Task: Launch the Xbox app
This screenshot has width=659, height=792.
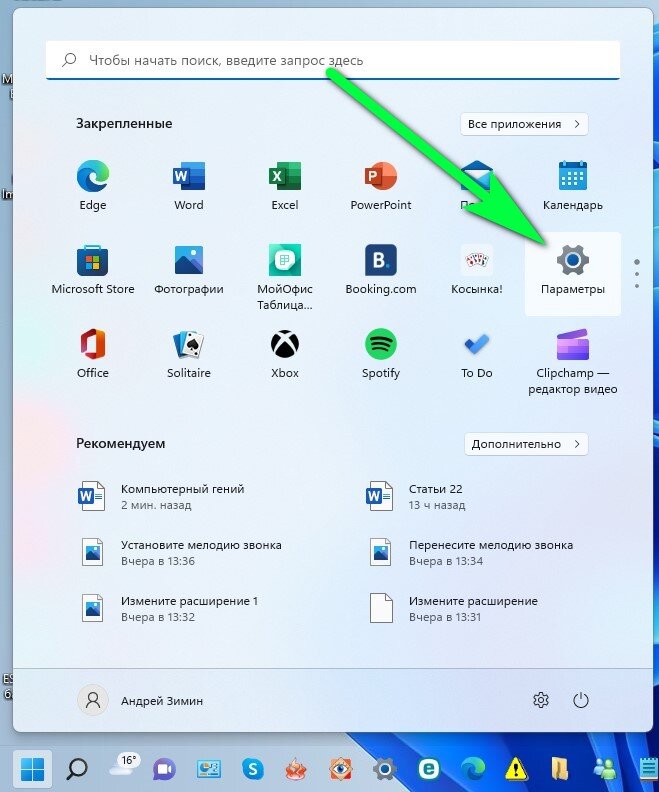Action: pos(285,353)
